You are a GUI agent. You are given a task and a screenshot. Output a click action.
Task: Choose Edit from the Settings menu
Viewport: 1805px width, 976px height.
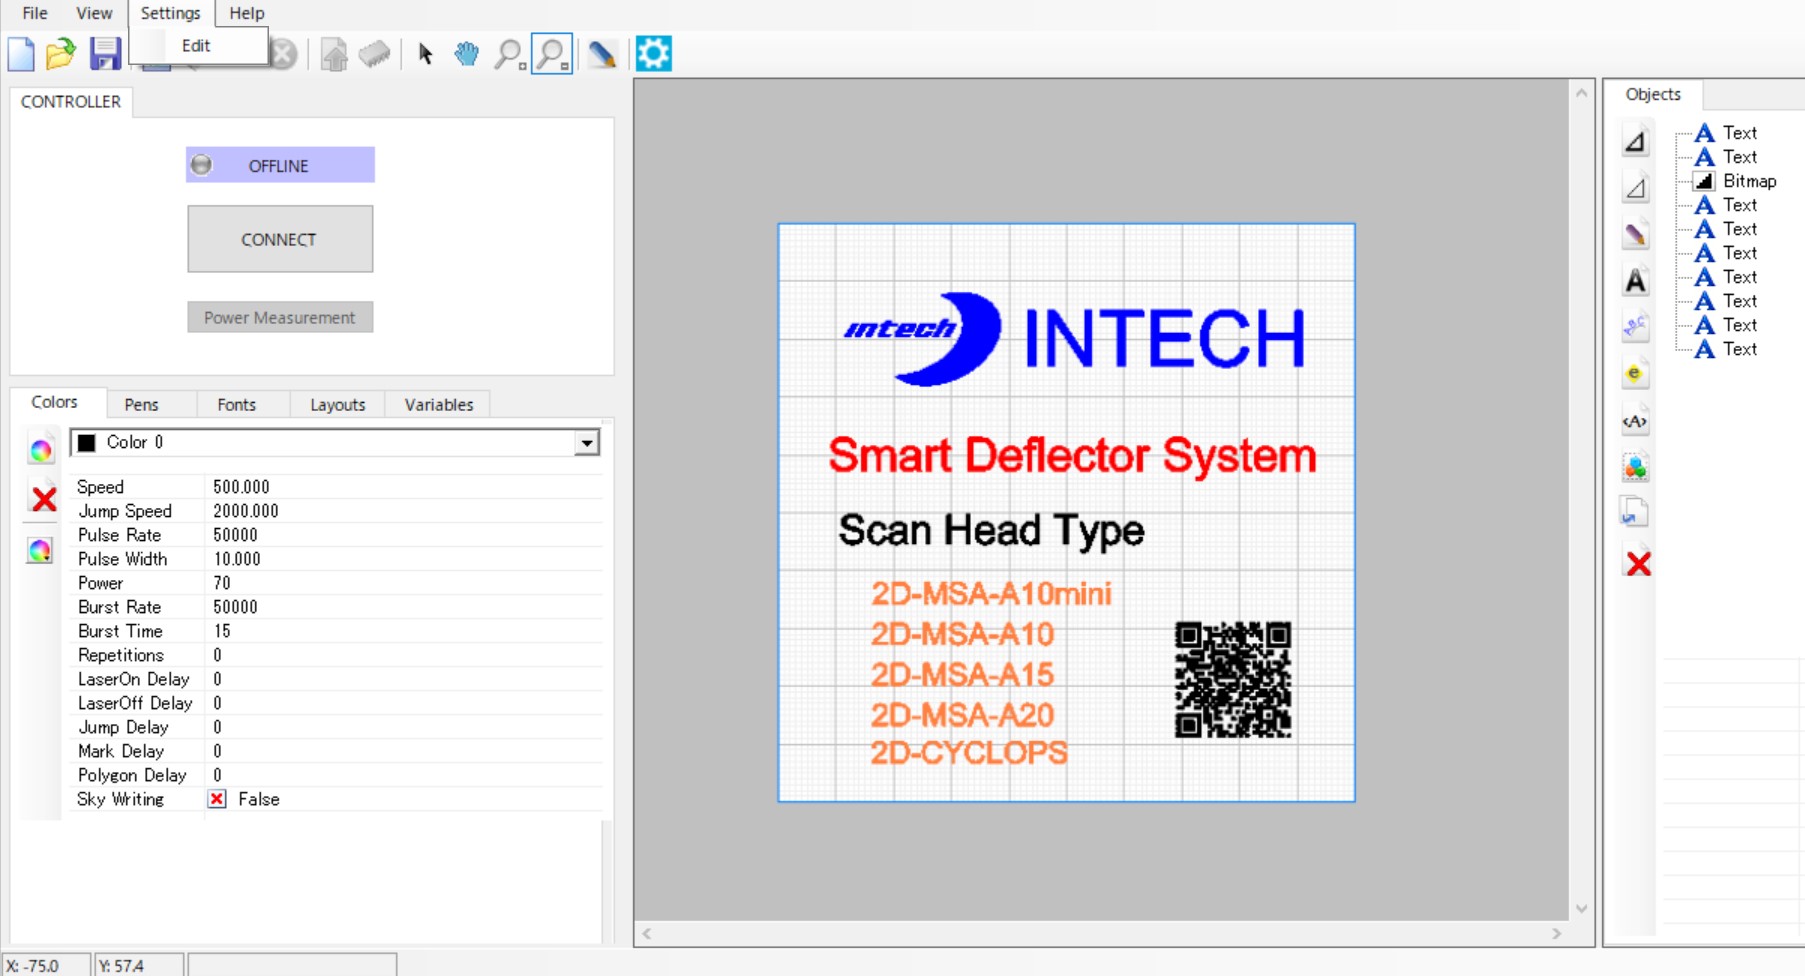point(196,46)
